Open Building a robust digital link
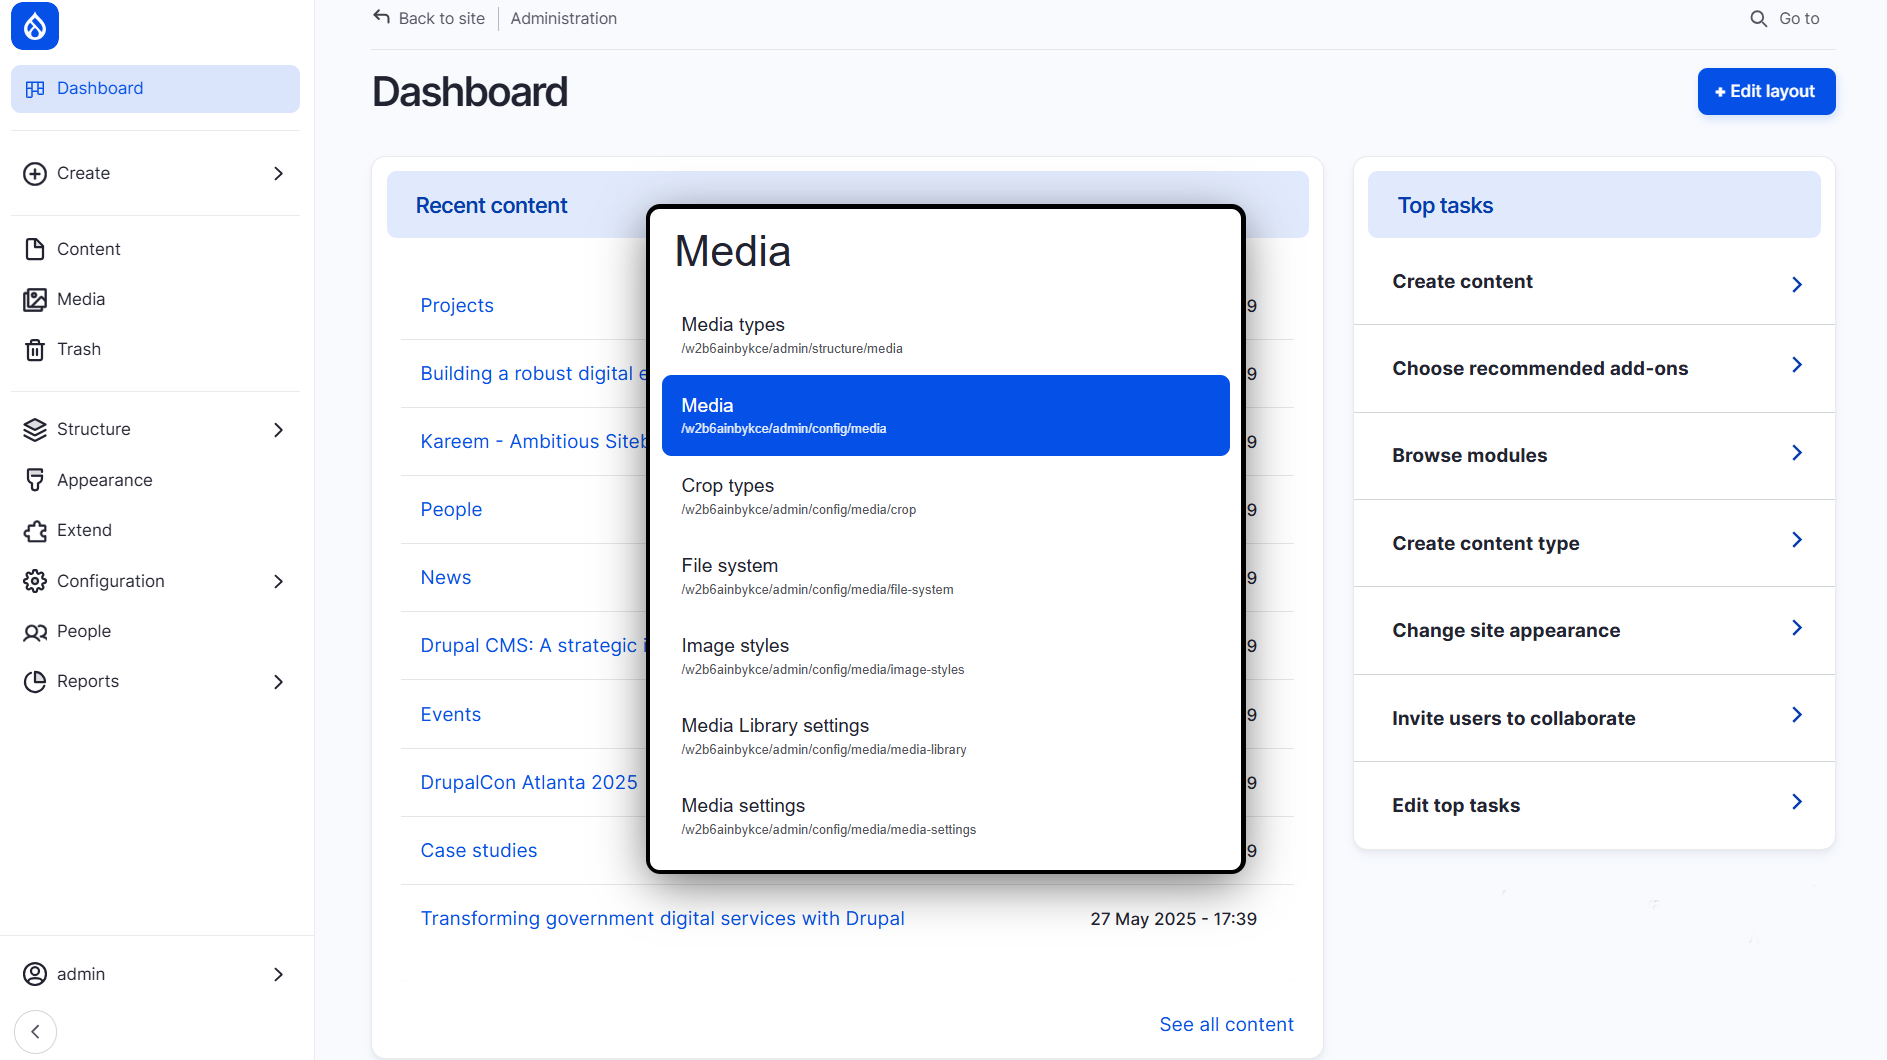The height and width of the screenshot is (1060, 1887). coord(534,373)
